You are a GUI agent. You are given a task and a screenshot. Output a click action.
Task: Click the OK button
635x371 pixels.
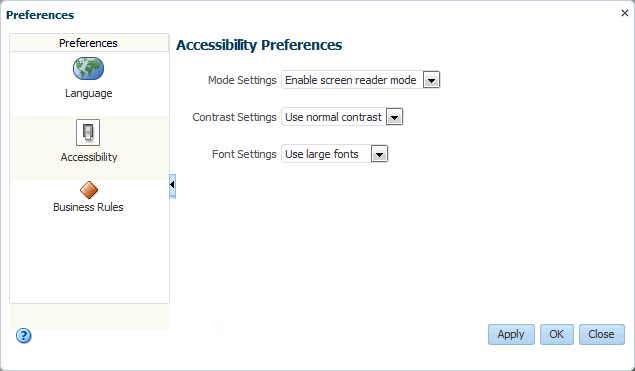tap(556, 334)
